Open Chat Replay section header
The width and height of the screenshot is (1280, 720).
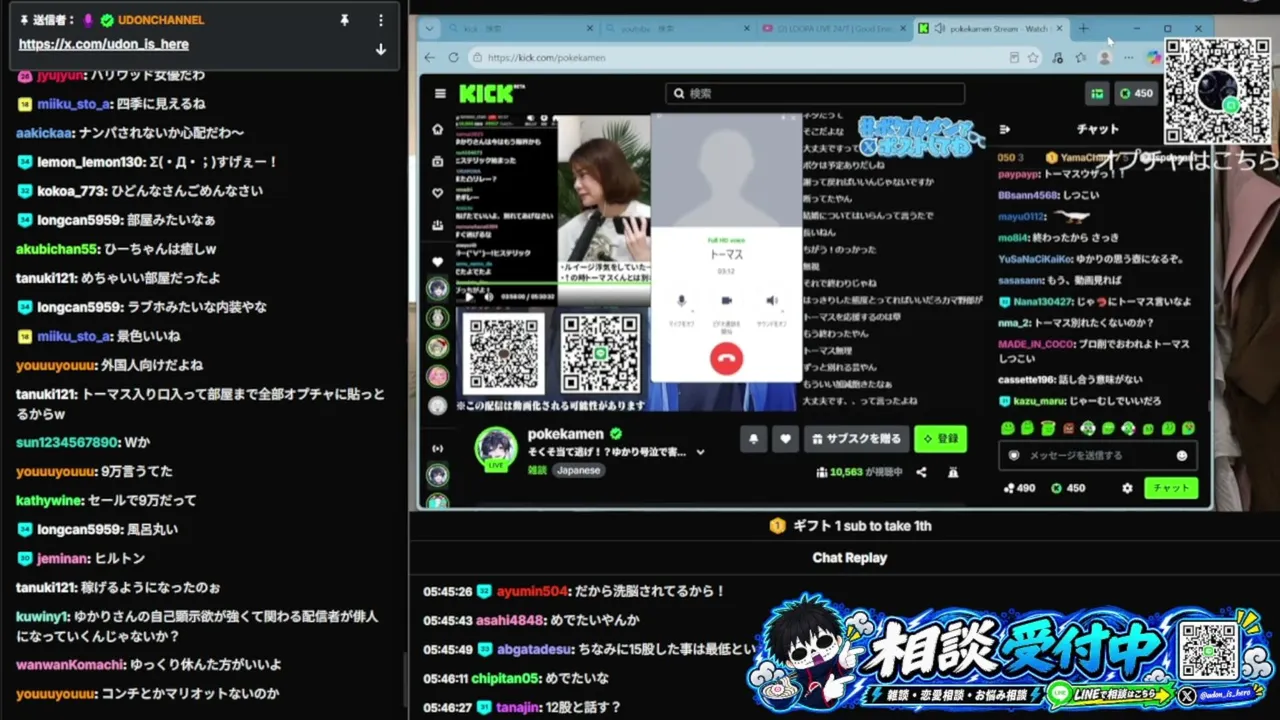click(849, 558)
